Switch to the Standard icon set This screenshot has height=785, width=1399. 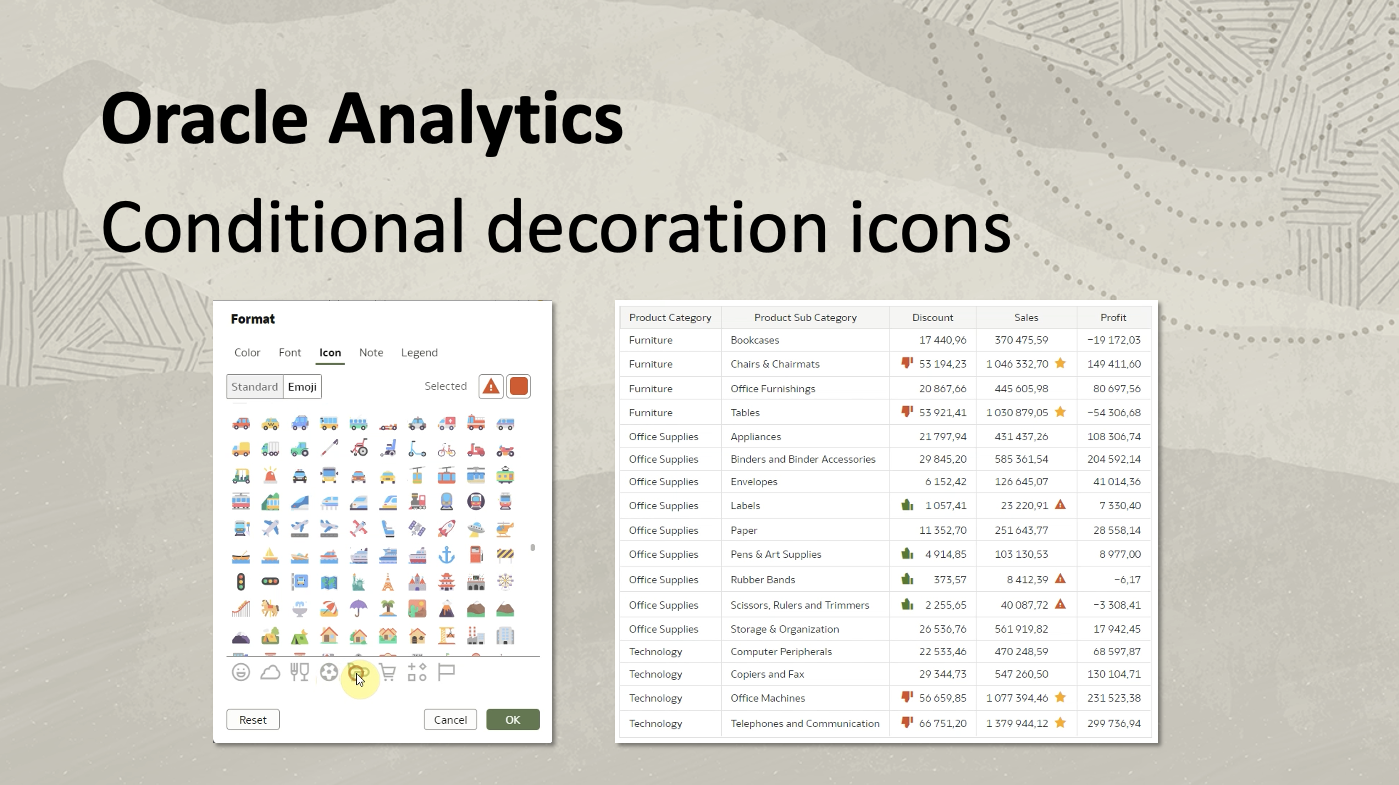[255, 386]
